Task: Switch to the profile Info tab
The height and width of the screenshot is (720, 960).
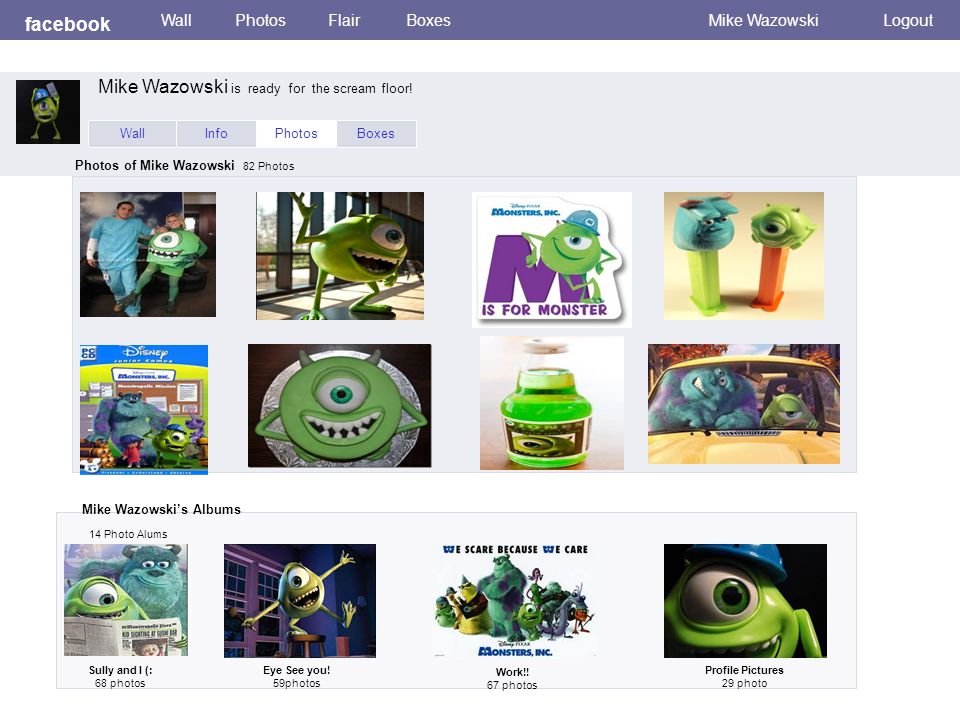Action: pyautogui.click(x=216, y=133)
